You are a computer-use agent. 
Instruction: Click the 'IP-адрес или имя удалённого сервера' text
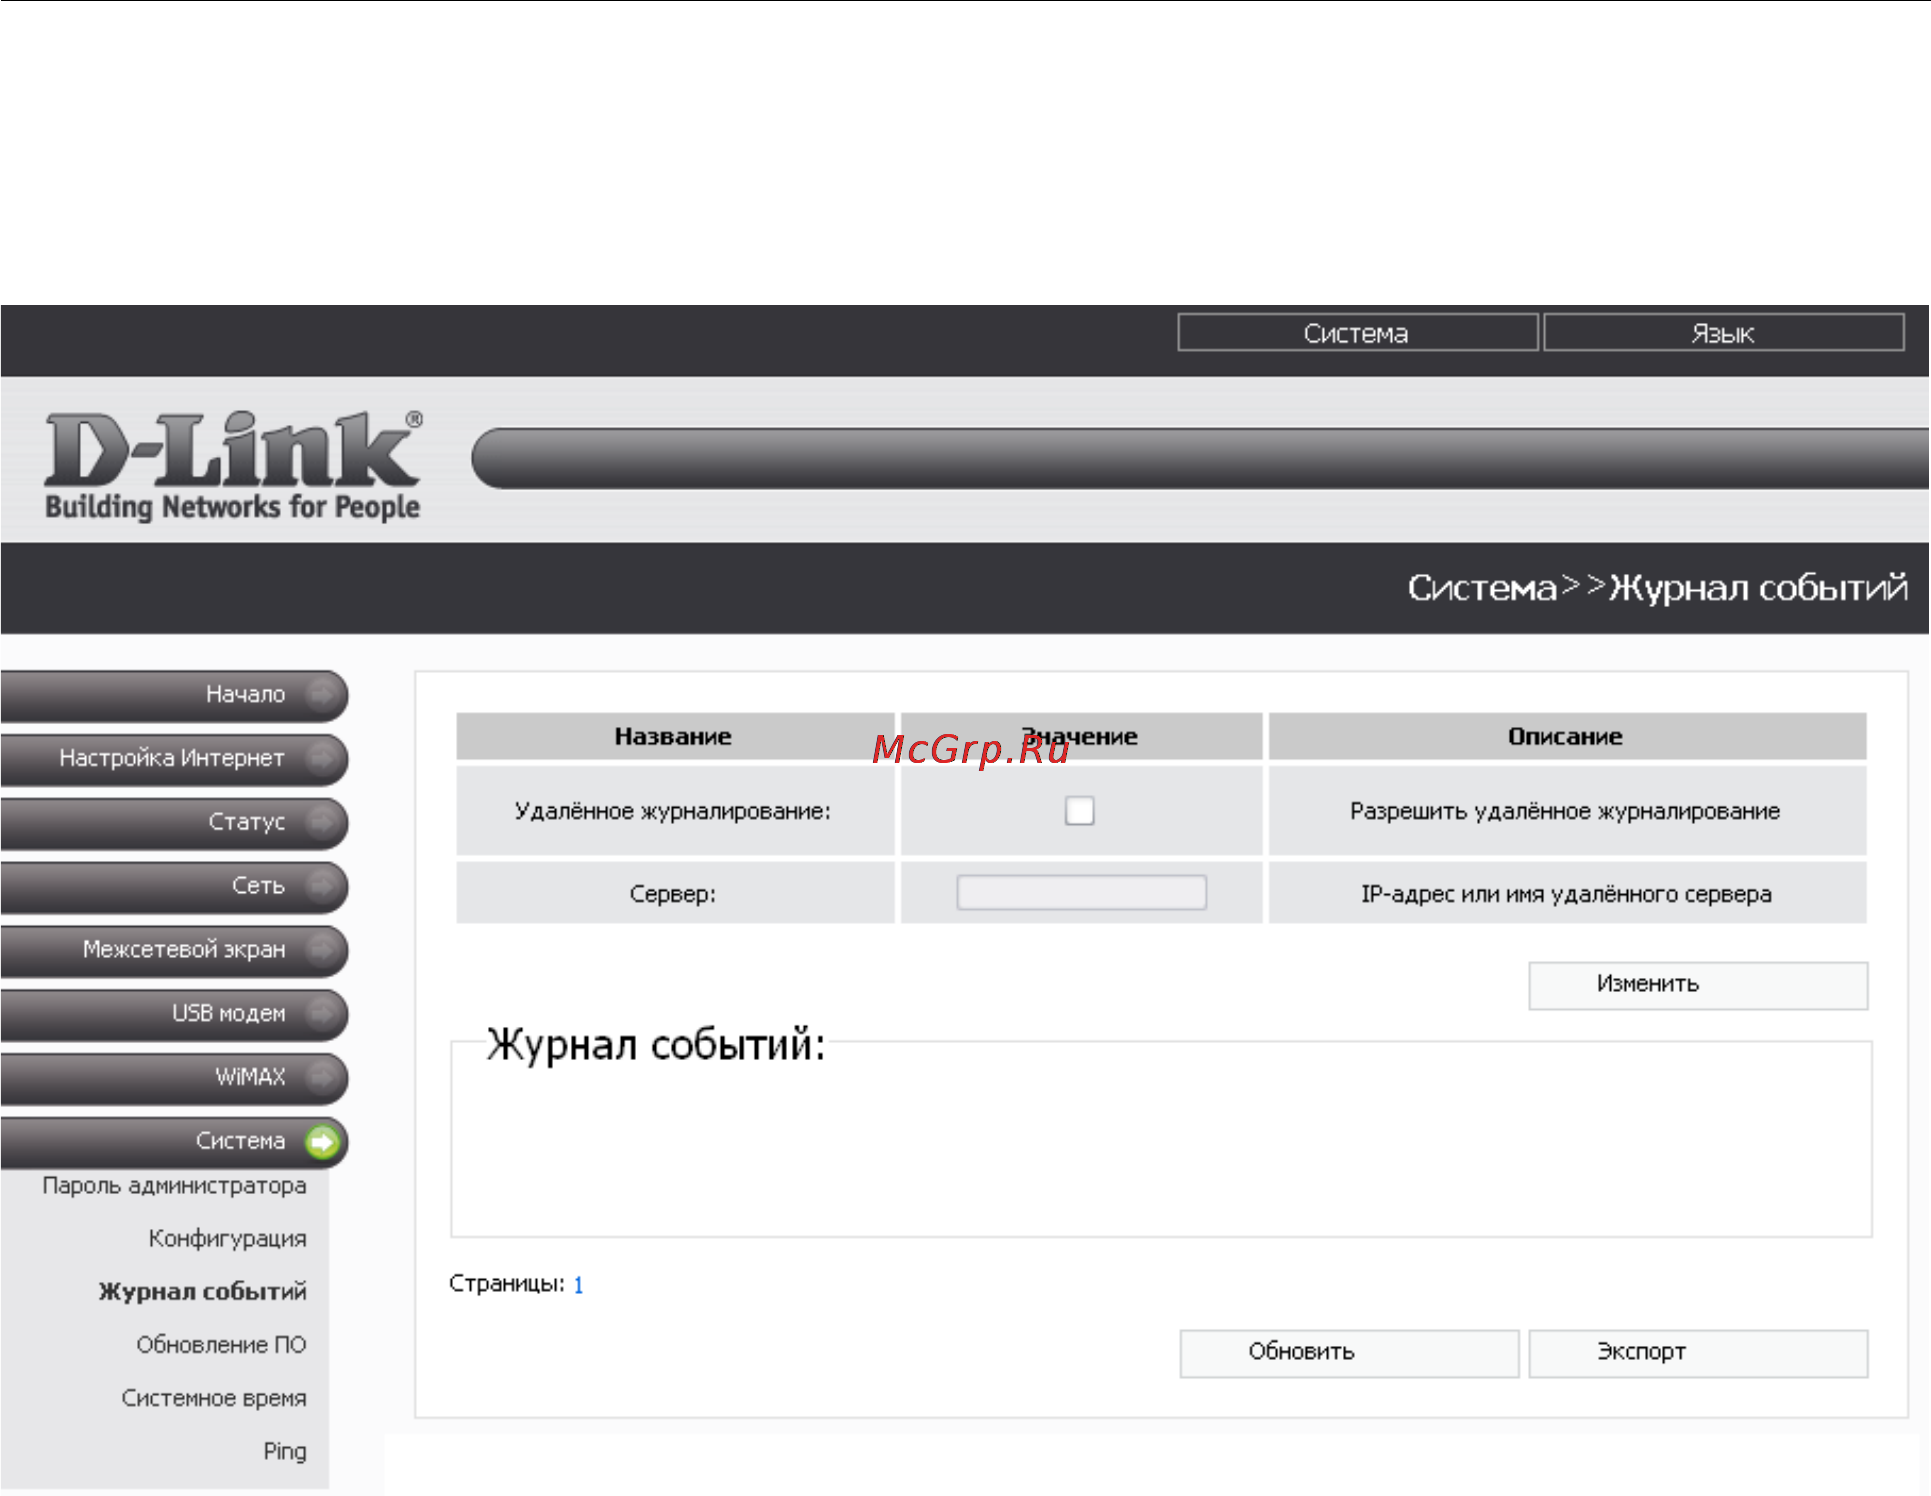click(x=1566, y=894)
